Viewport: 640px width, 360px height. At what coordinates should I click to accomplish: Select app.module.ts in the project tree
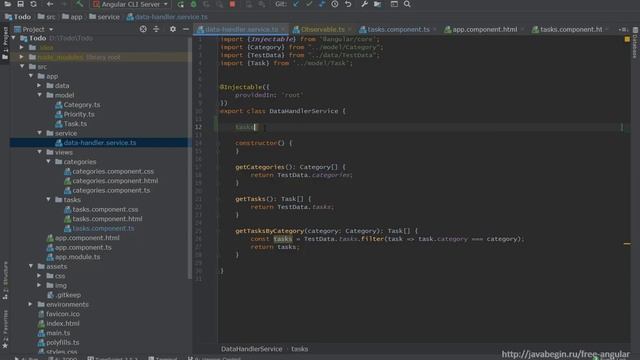[x=73, y=257]
